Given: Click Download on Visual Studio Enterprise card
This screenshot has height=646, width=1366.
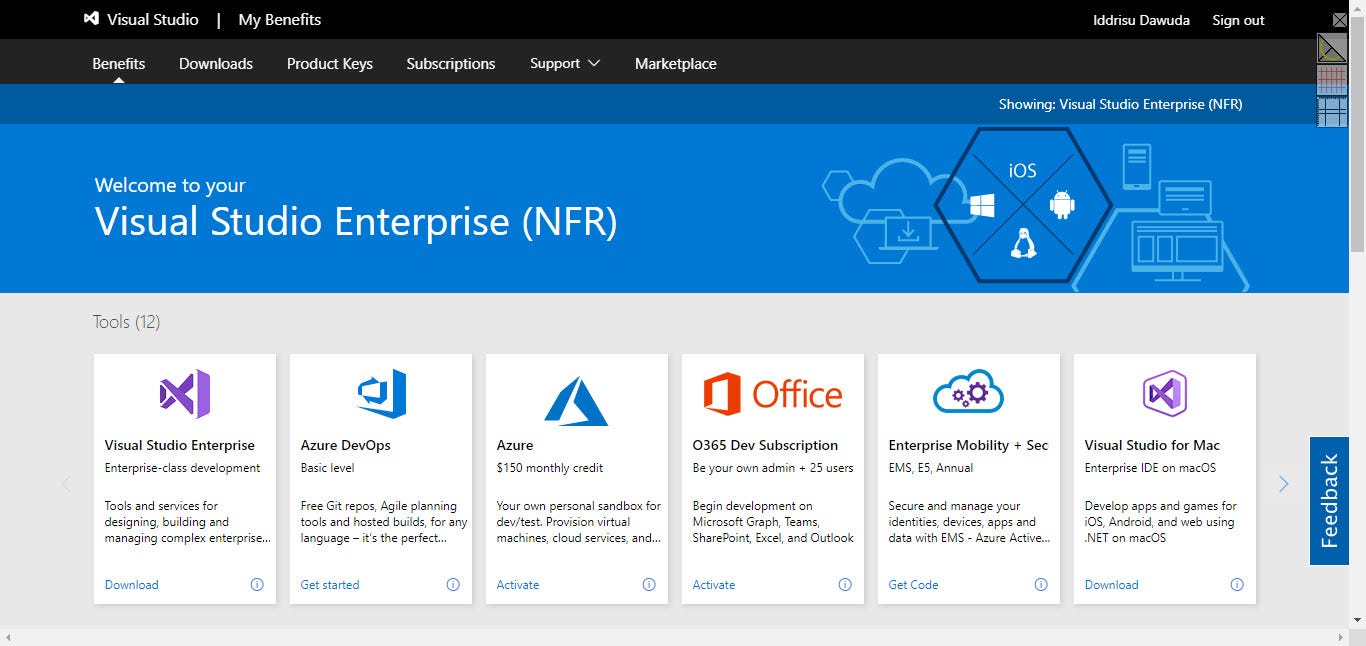Looking at the screenshot, I should [132, 585].
